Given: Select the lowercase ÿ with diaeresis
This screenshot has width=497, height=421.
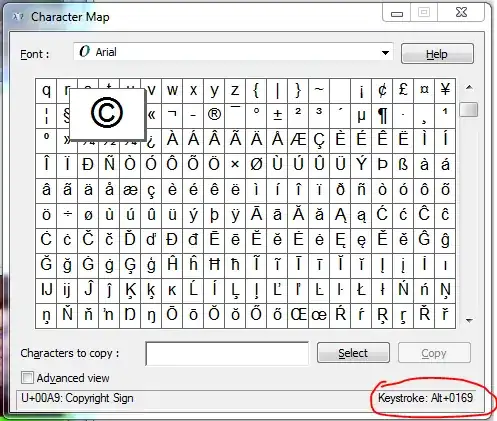Looking at the screenshot, I should pos(235,215).
